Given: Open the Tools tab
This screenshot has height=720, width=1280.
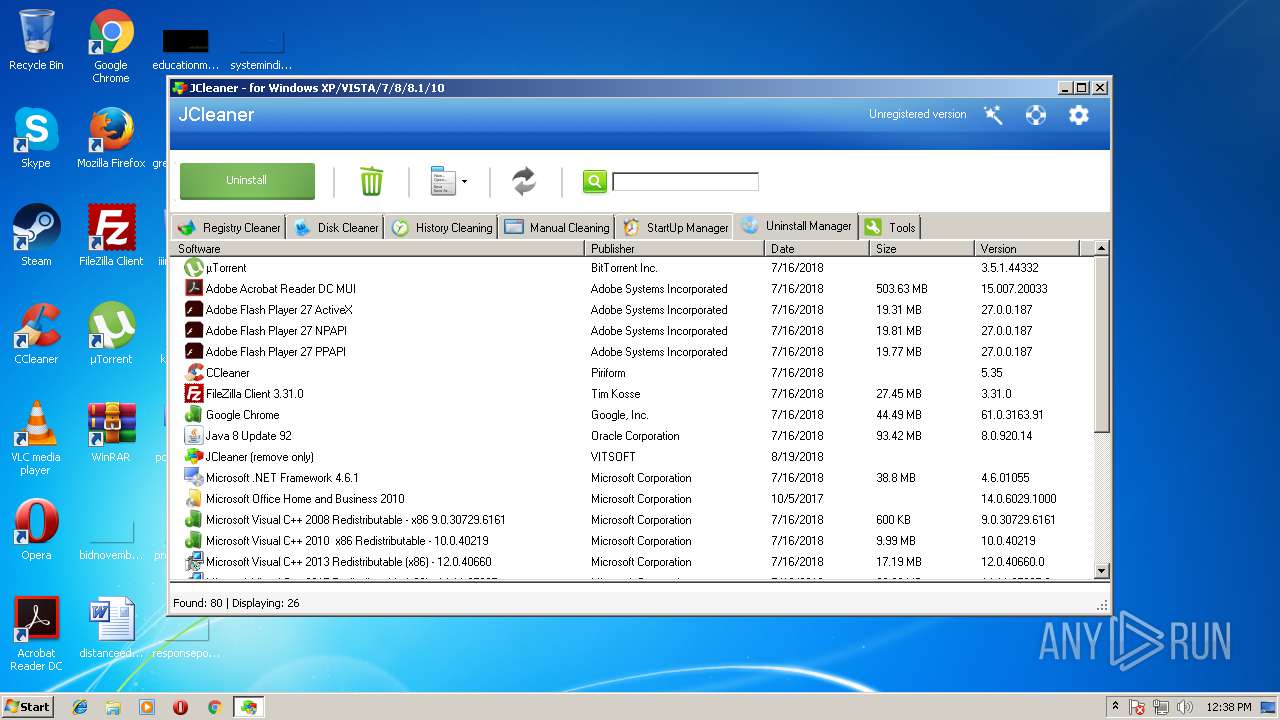Looking at the screenshot, I should coord(890,227).
